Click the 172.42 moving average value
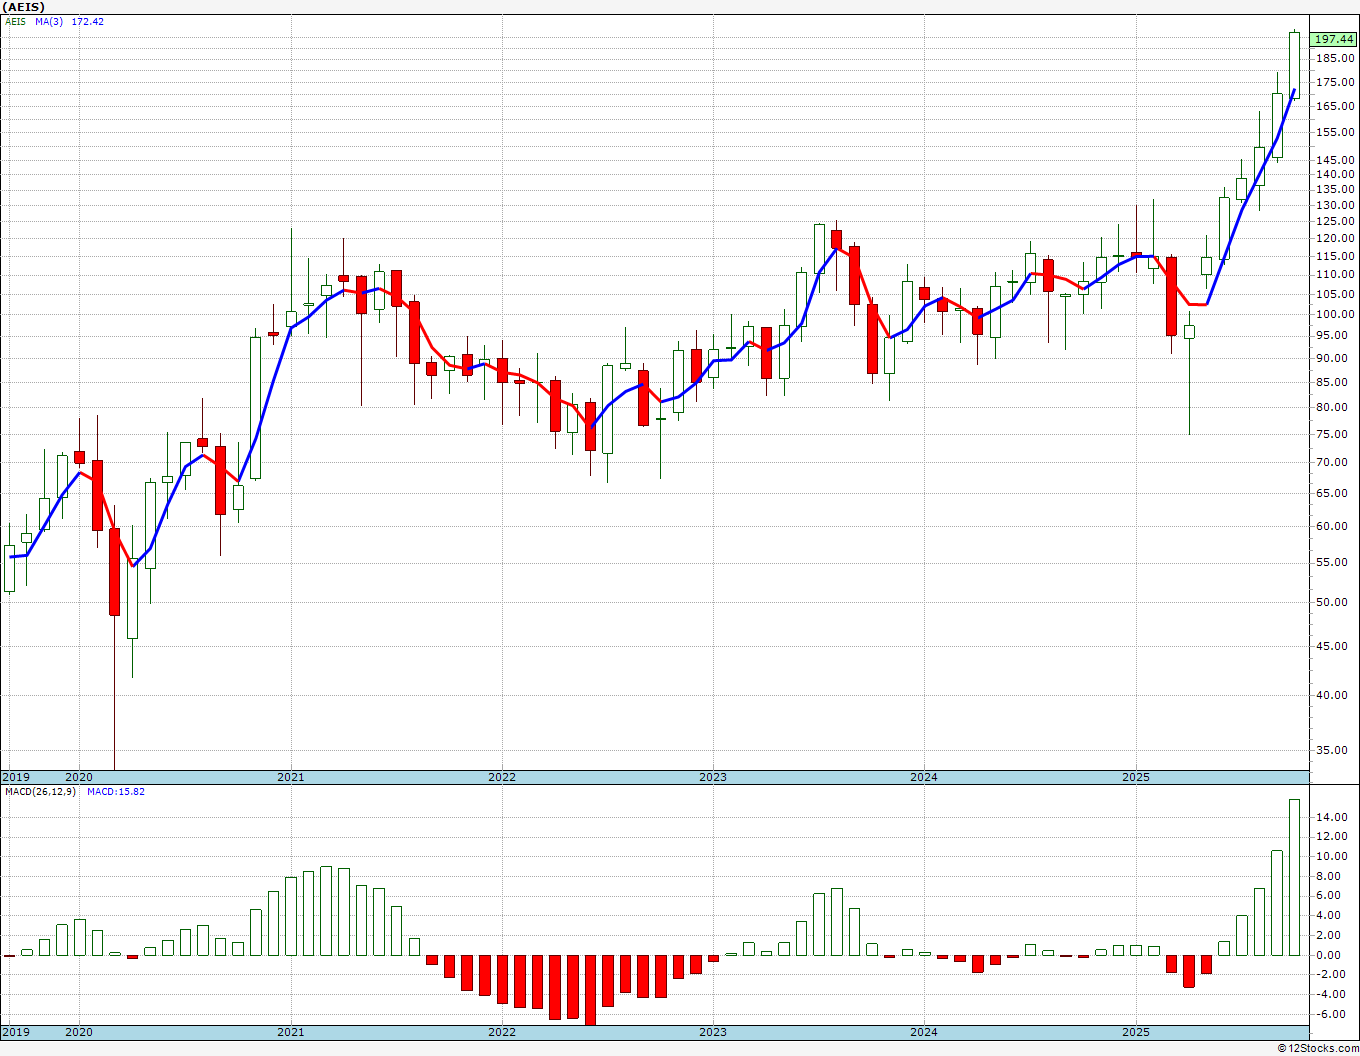This screenshot has width=1360, height=1056. (88, 21)
